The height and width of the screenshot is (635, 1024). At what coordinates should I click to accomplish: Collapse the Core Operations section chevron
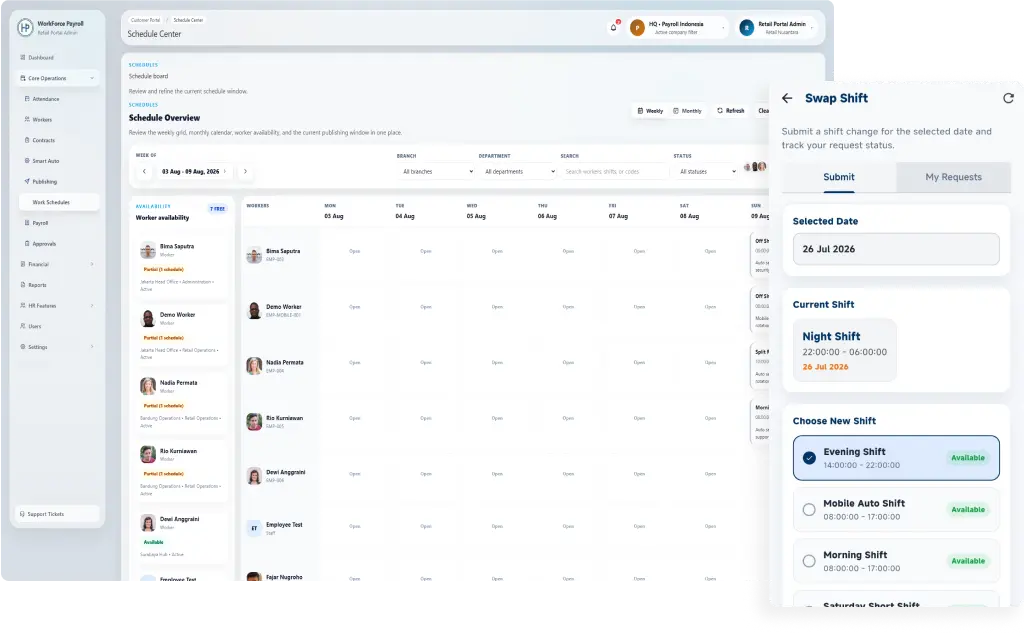pyautogui.click(x=92, y=78)
